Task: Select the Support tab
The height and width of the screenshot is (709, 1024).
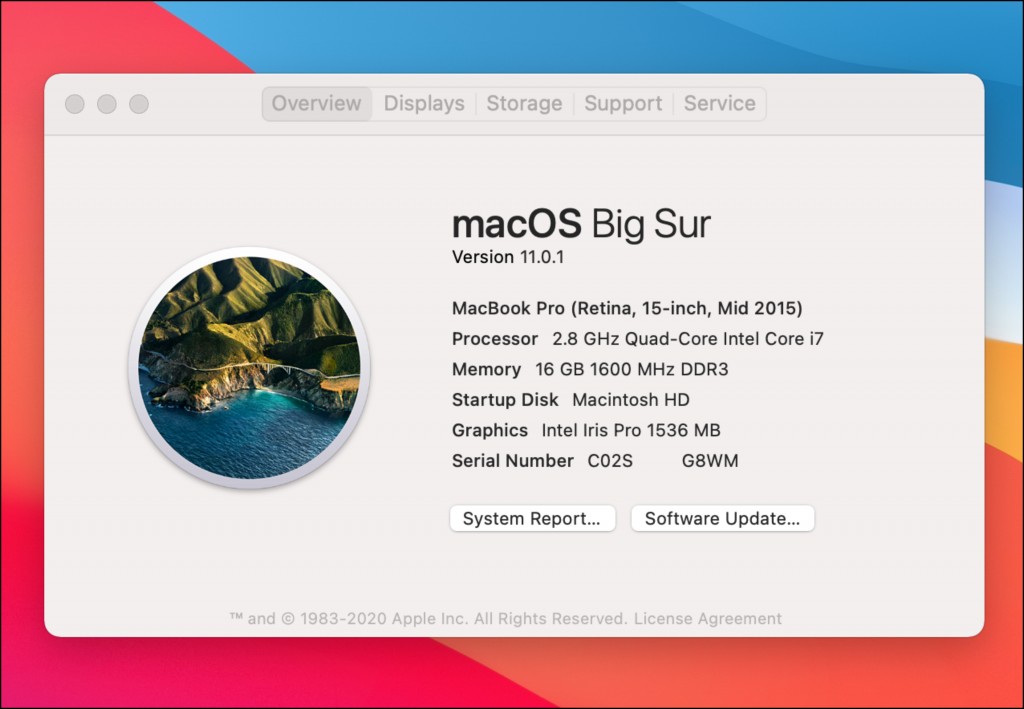Action: pyautogui.click(x=623, y=104)
